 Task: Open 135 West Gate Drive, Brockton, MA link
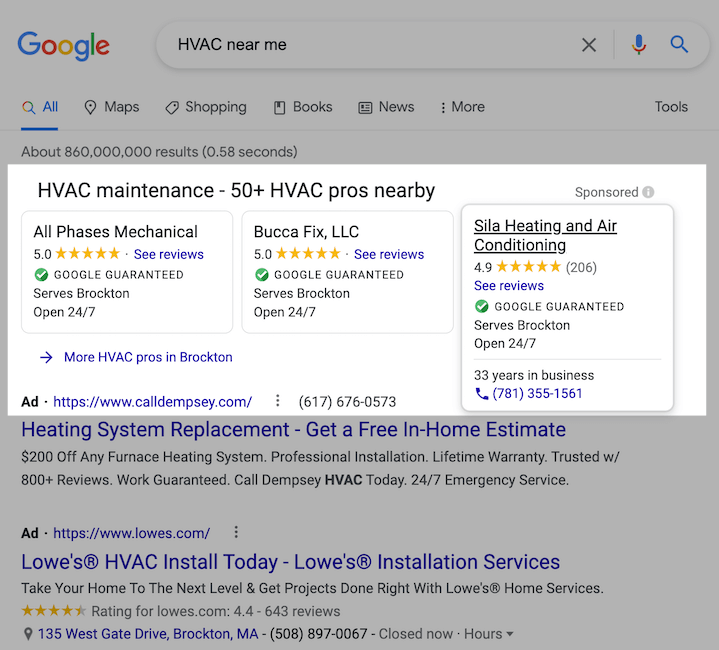148,634
